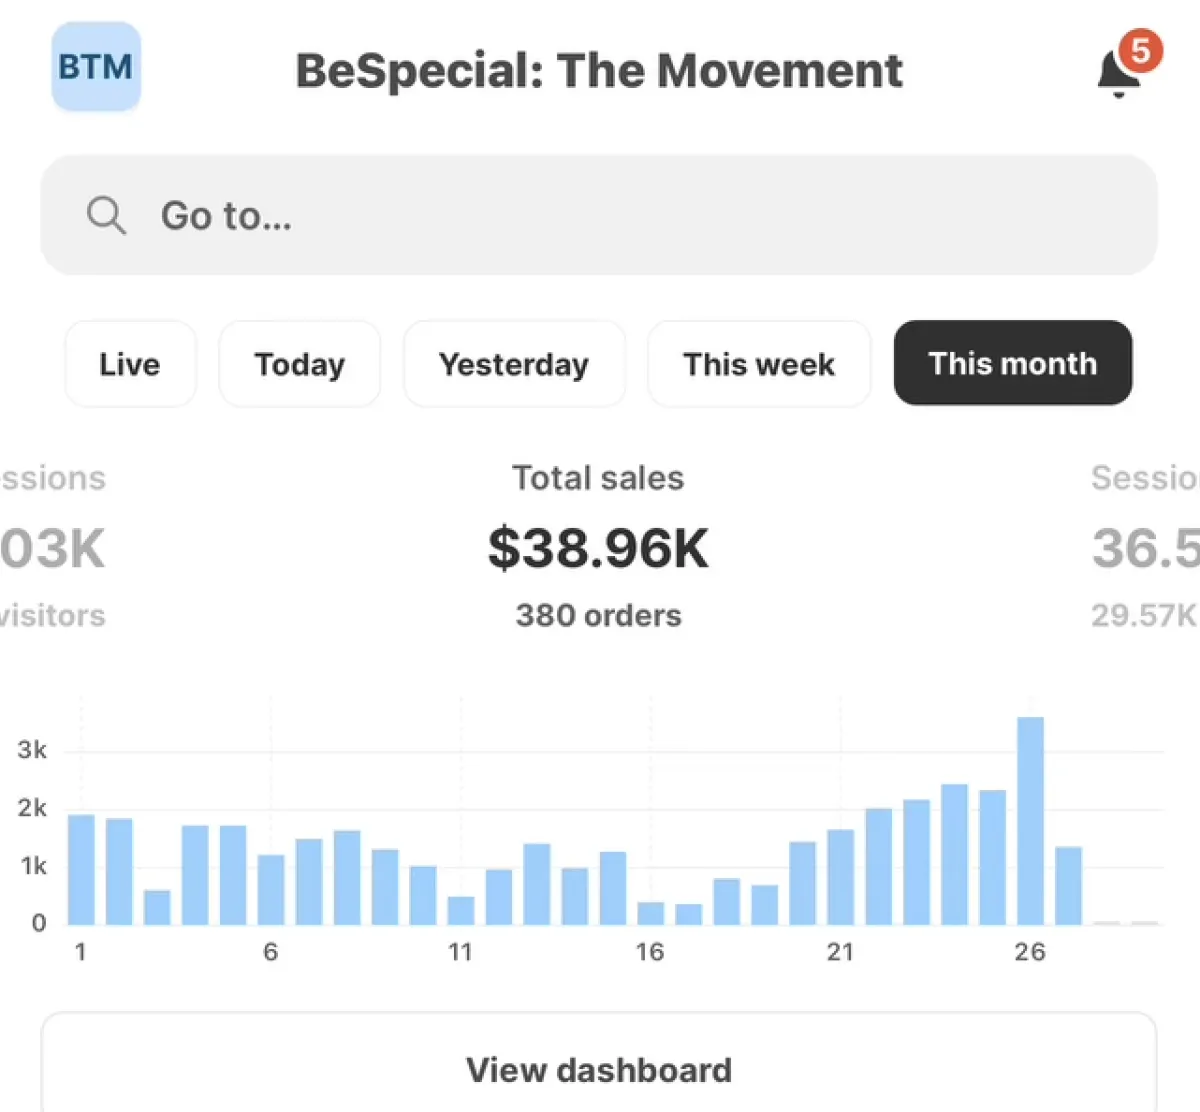Click the red notification badge showing 5
The width and height of the screenshot is (1200, 1112).
(1140, 50)
